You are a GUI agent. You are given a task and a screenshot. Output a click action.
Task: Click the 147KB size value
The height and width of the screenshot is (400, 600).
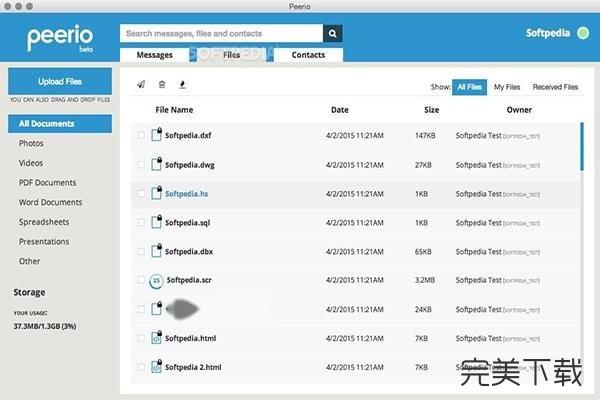coord(425,136)
